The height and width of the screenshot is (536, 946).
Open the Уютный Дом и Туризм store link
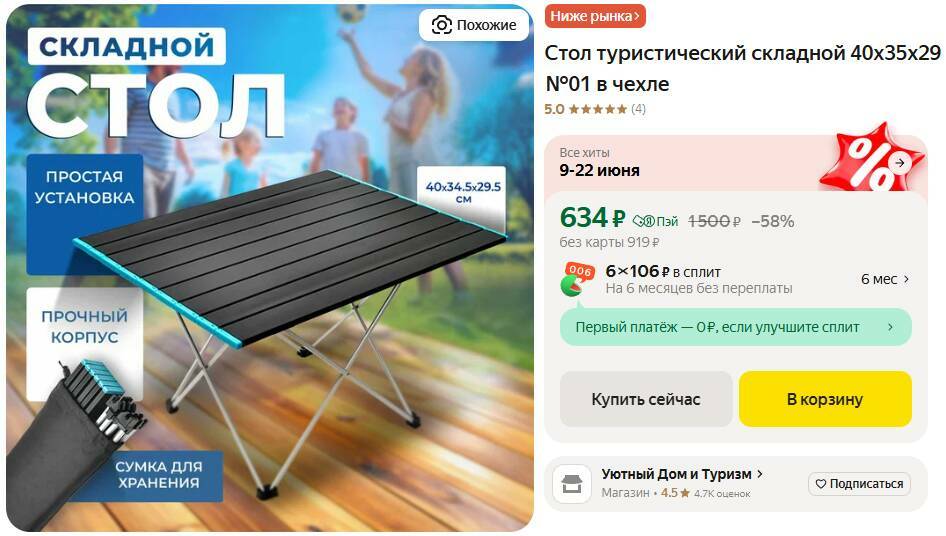pyautogui.click(x=676, y=474)
